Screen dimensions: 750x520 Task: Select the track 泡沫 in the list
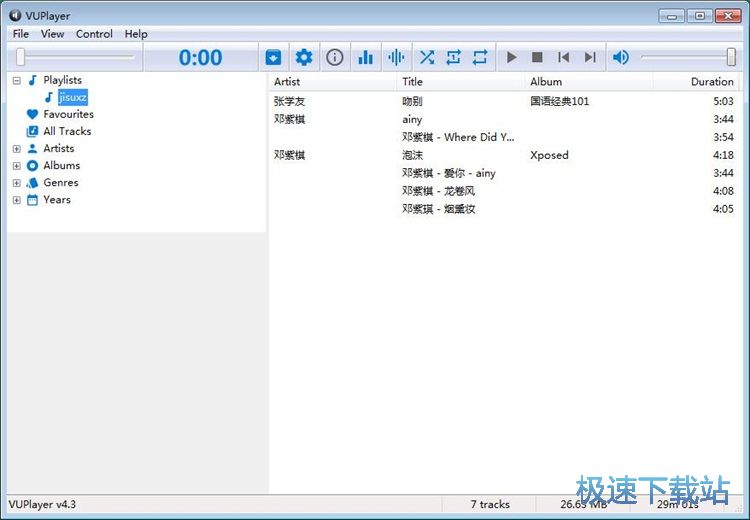[x=412, y=155]
